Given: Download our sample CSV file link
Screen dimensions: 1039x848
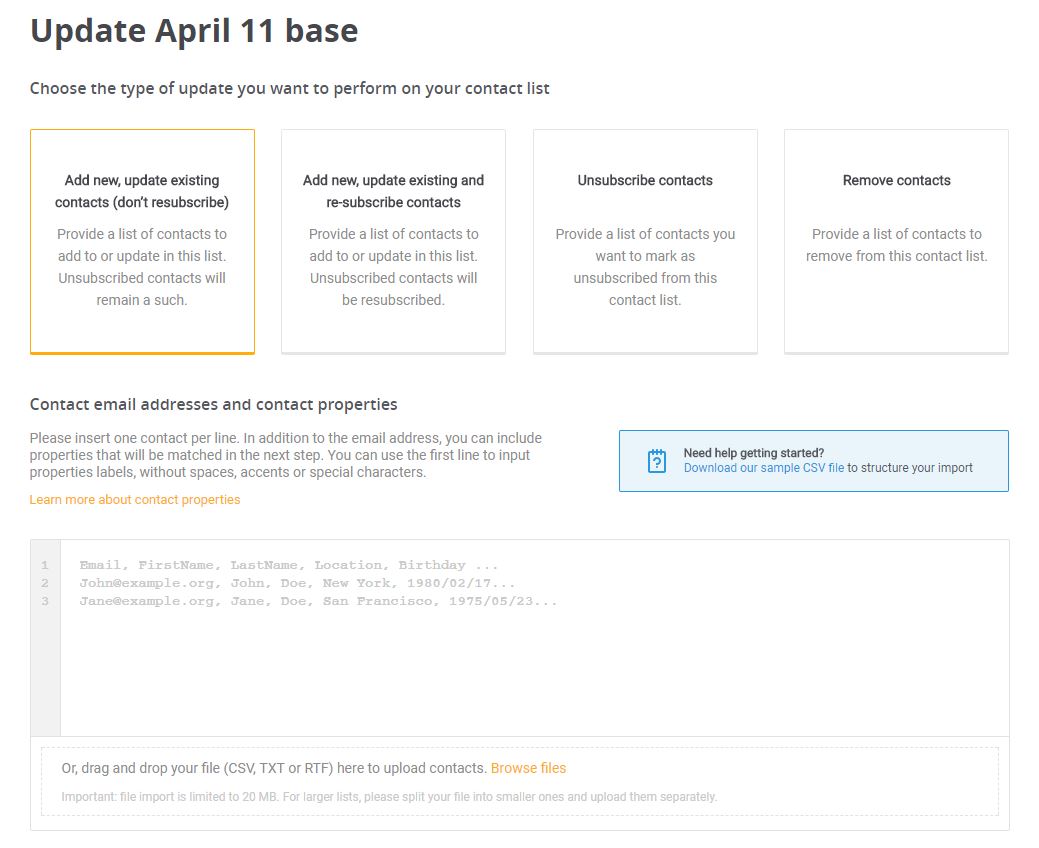Looking at the screenshot, I should [764, 468].
